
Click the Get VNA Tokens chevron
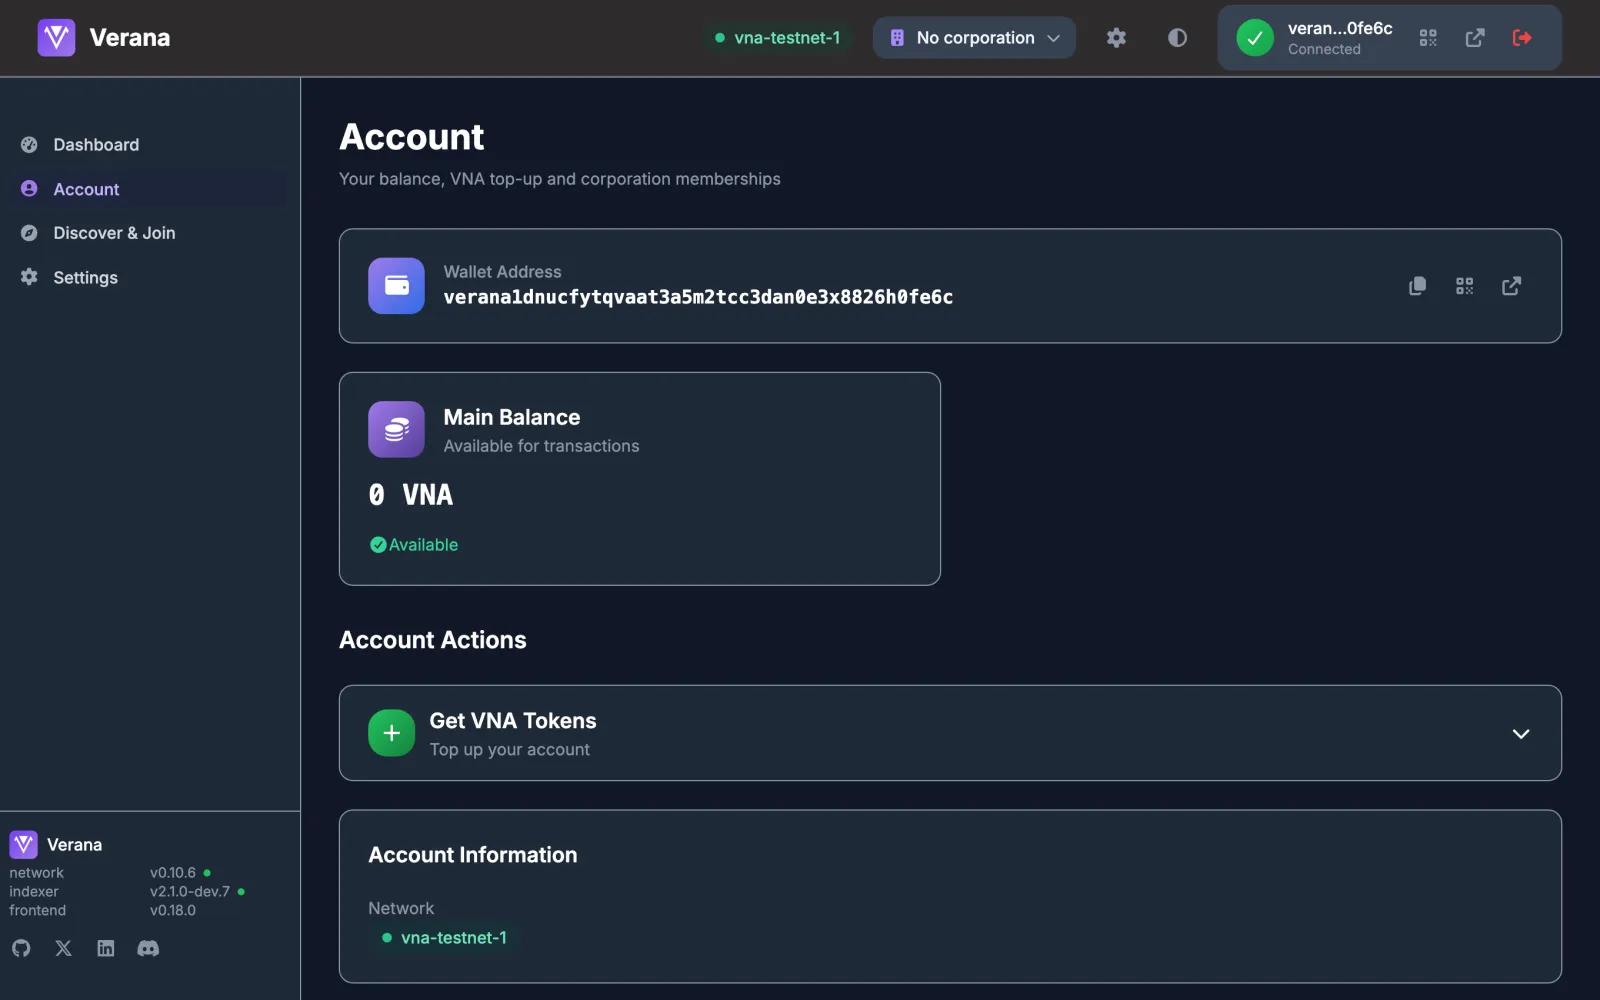[x=1521, y=734]
